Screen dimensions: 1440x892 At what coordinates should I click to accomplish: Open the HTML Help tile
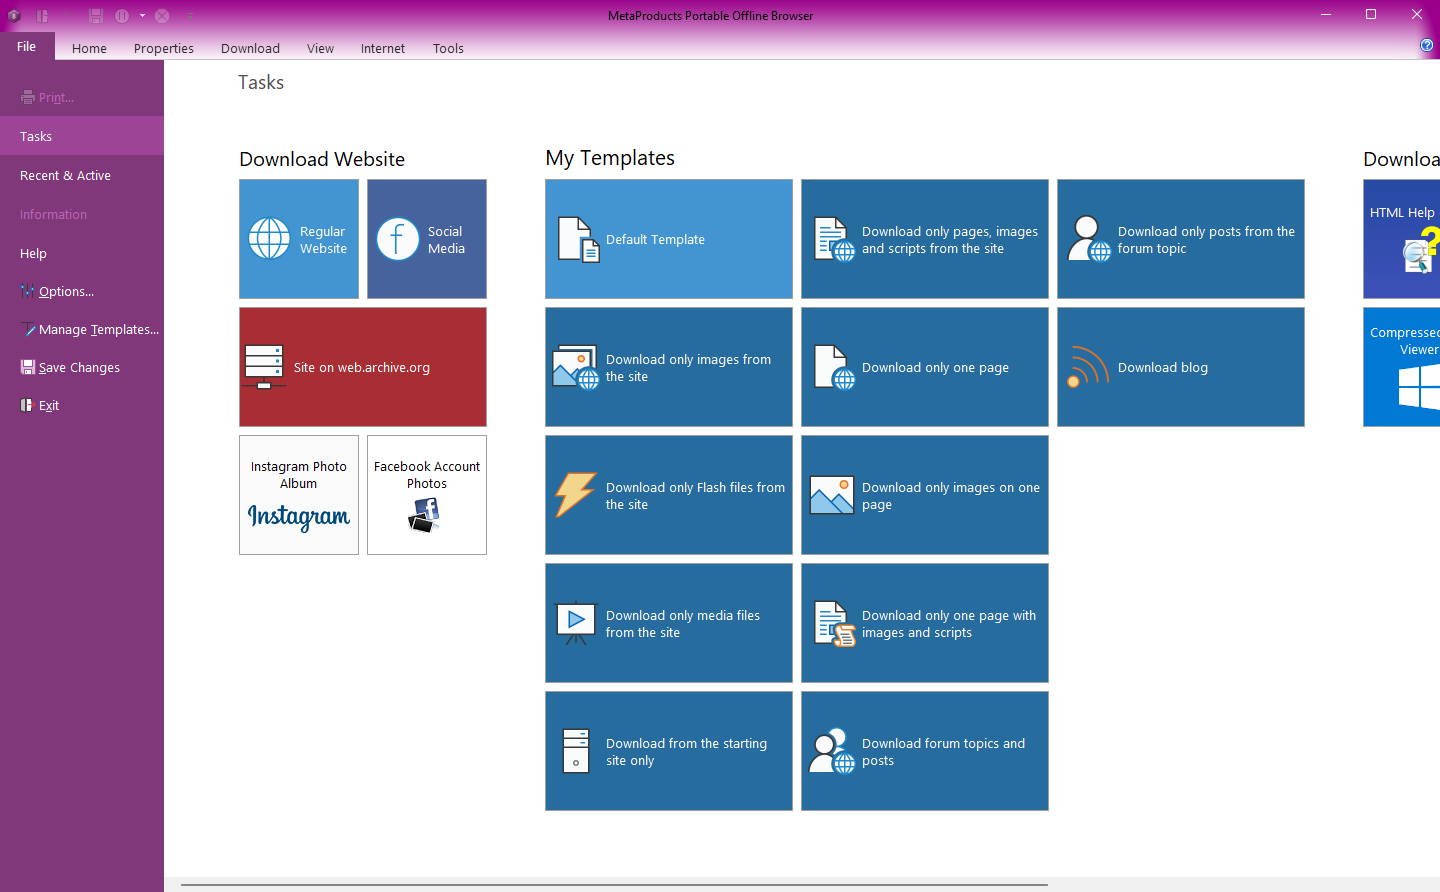point(1402,239)
